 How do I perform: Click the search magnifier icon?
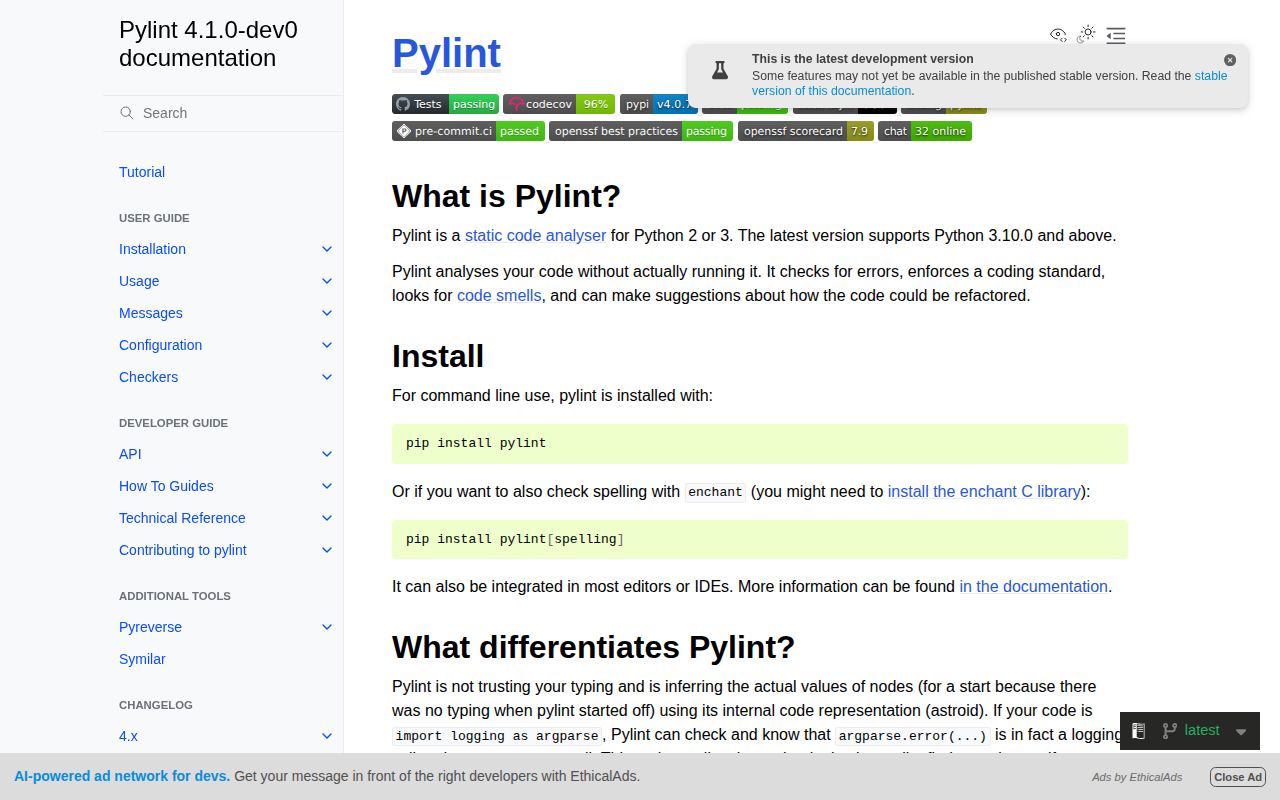click(127, 113)
